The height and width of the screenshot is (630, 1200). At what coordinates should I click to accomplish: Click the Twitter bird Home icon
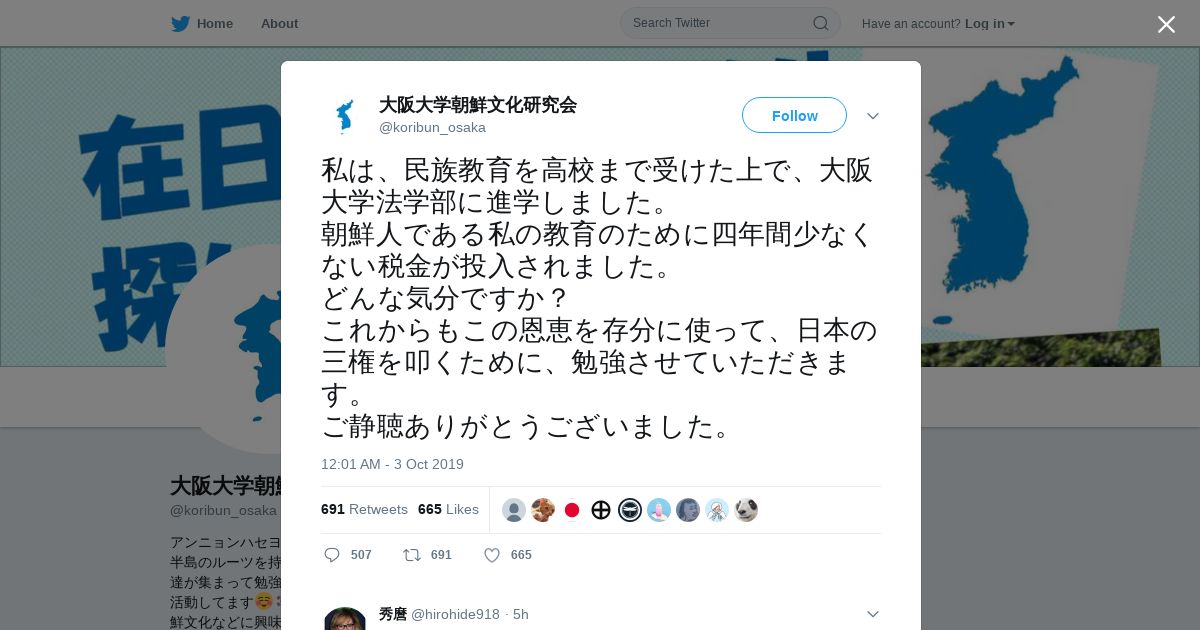180,23
